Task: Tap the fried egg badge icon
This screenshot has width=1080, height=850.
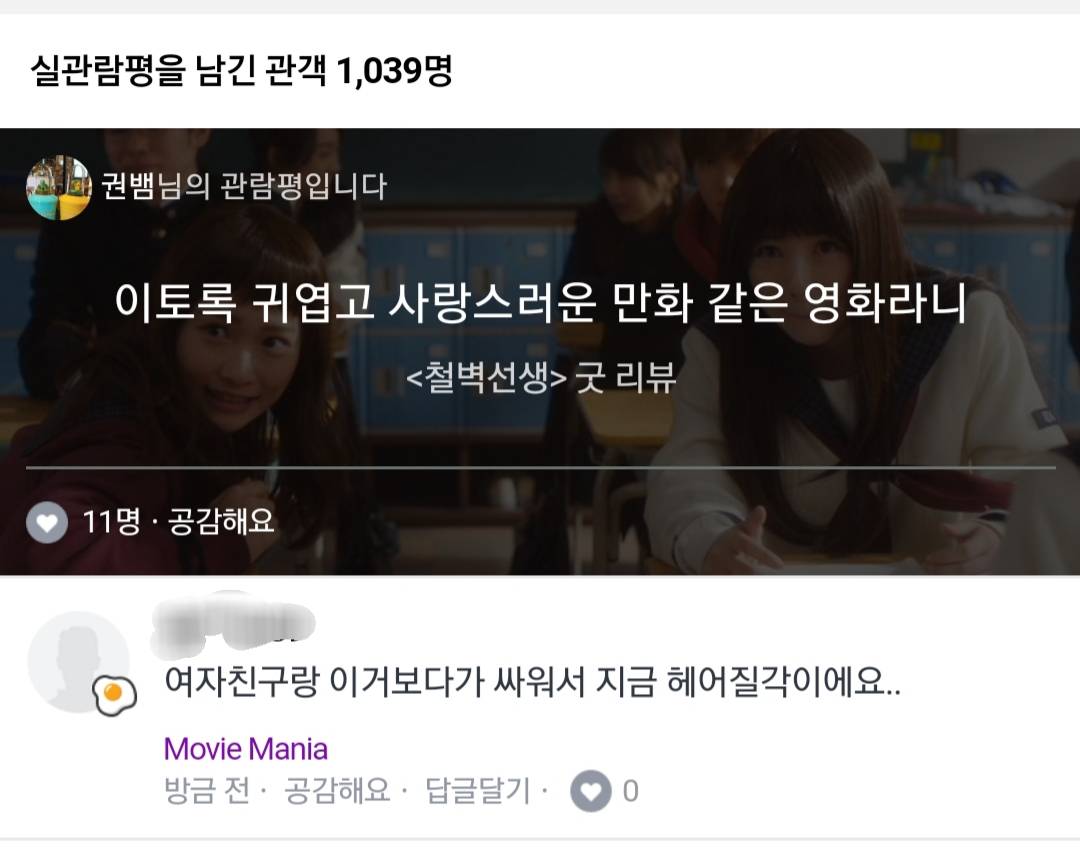Action: (x=114, y=696)
